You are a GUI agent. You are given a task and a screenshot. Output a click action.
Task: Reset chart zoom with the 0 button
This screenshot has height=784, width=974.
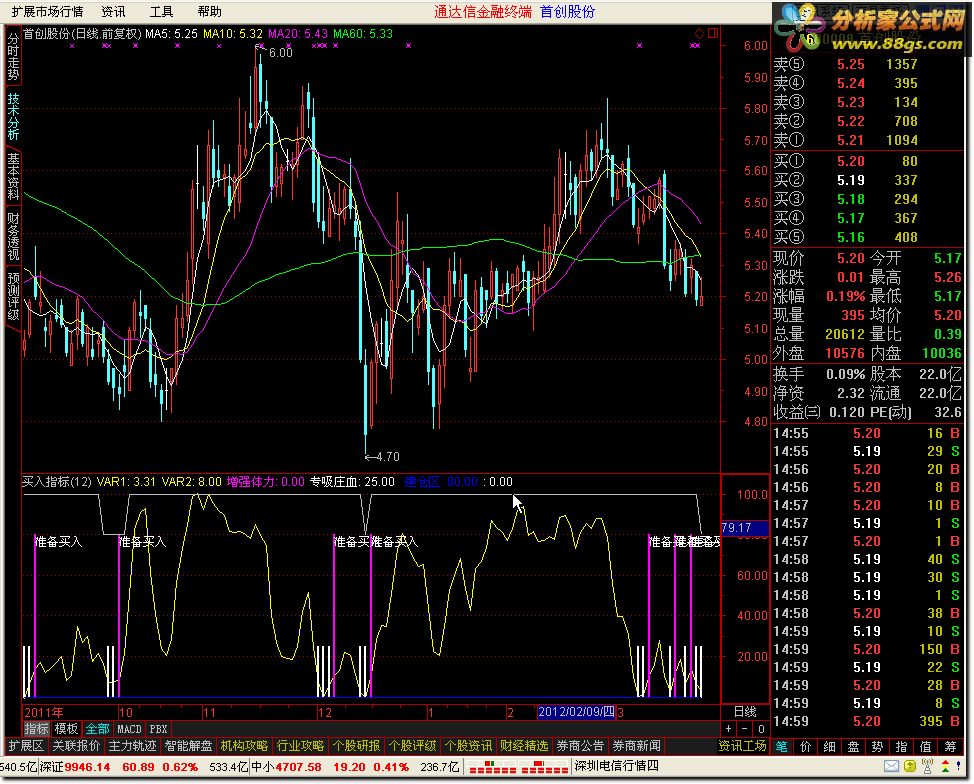[761, 729]
